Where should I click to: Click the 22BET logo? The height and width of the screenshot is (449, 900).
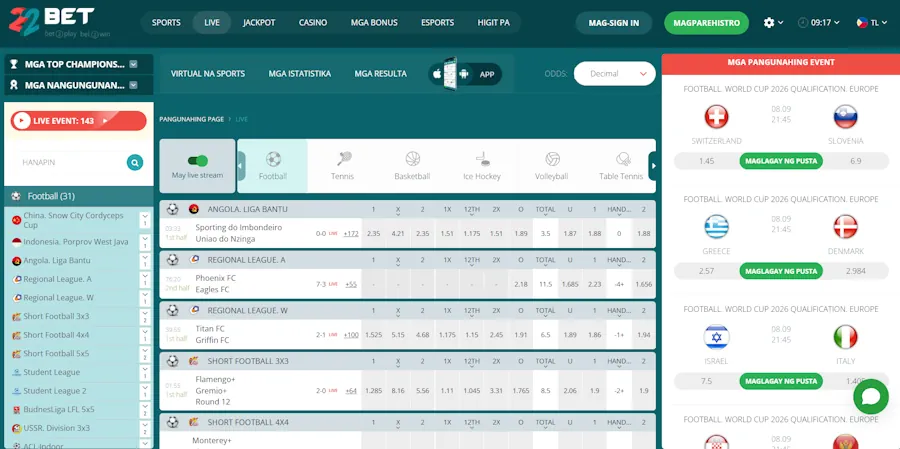52,22
